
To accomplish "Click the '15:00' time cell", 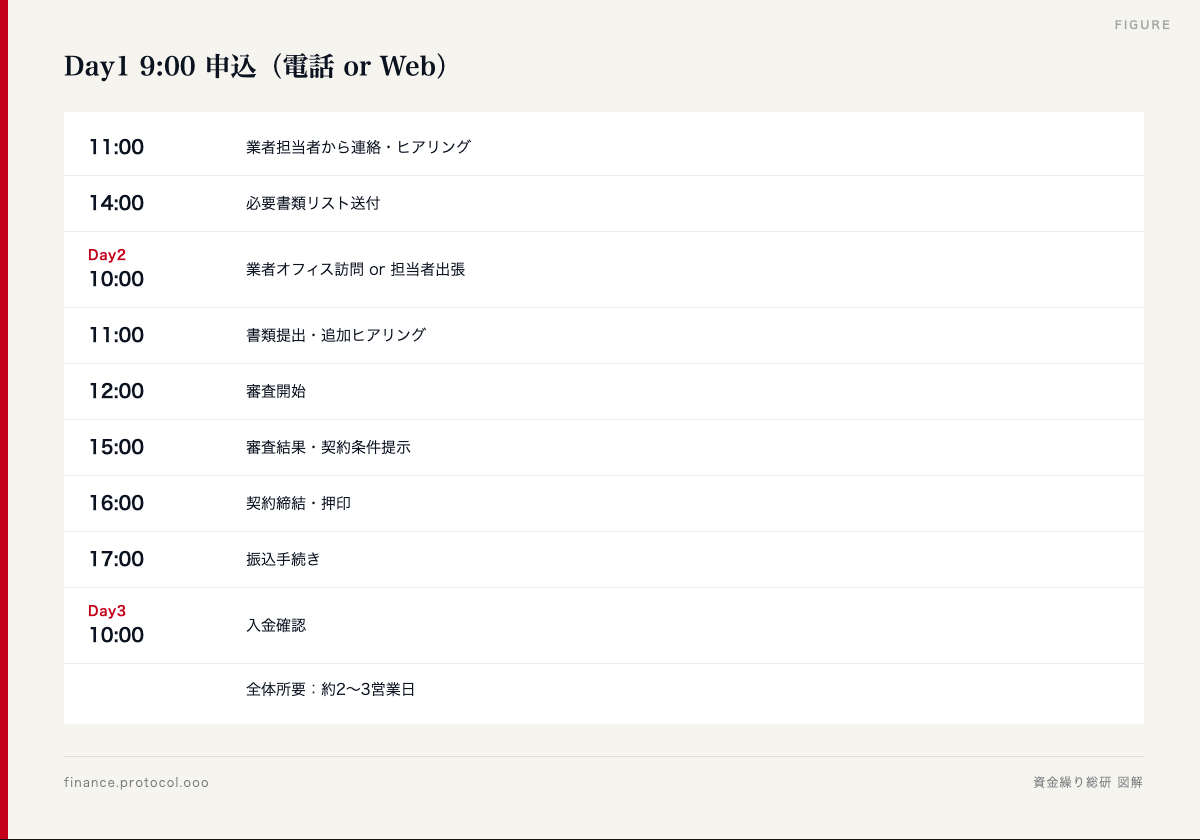I will tap(116, 447).
